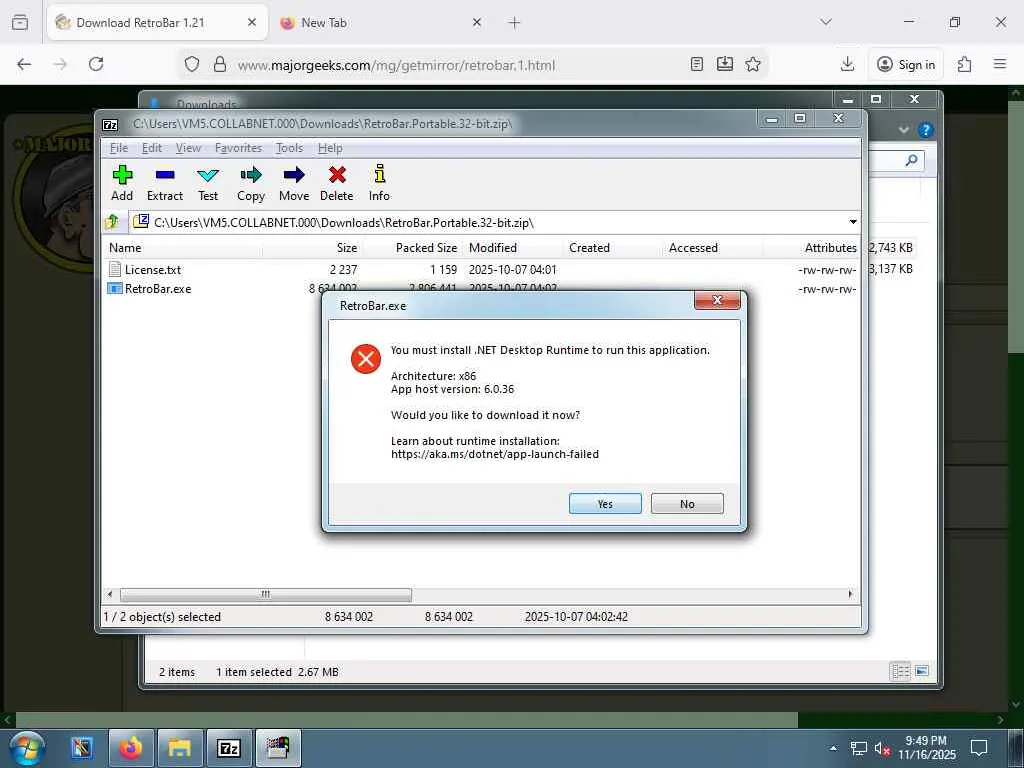Open Windows Start menu

point(27,748)
